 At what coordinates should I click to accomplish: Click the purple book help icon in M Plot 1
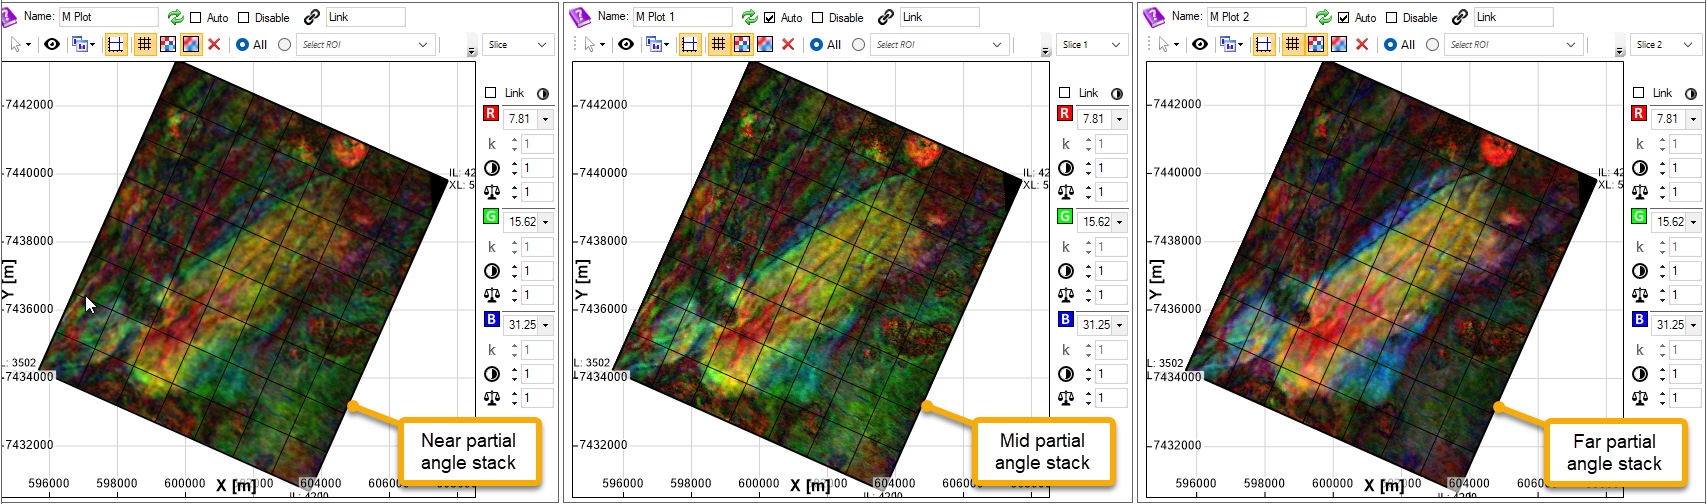[580, 17]
